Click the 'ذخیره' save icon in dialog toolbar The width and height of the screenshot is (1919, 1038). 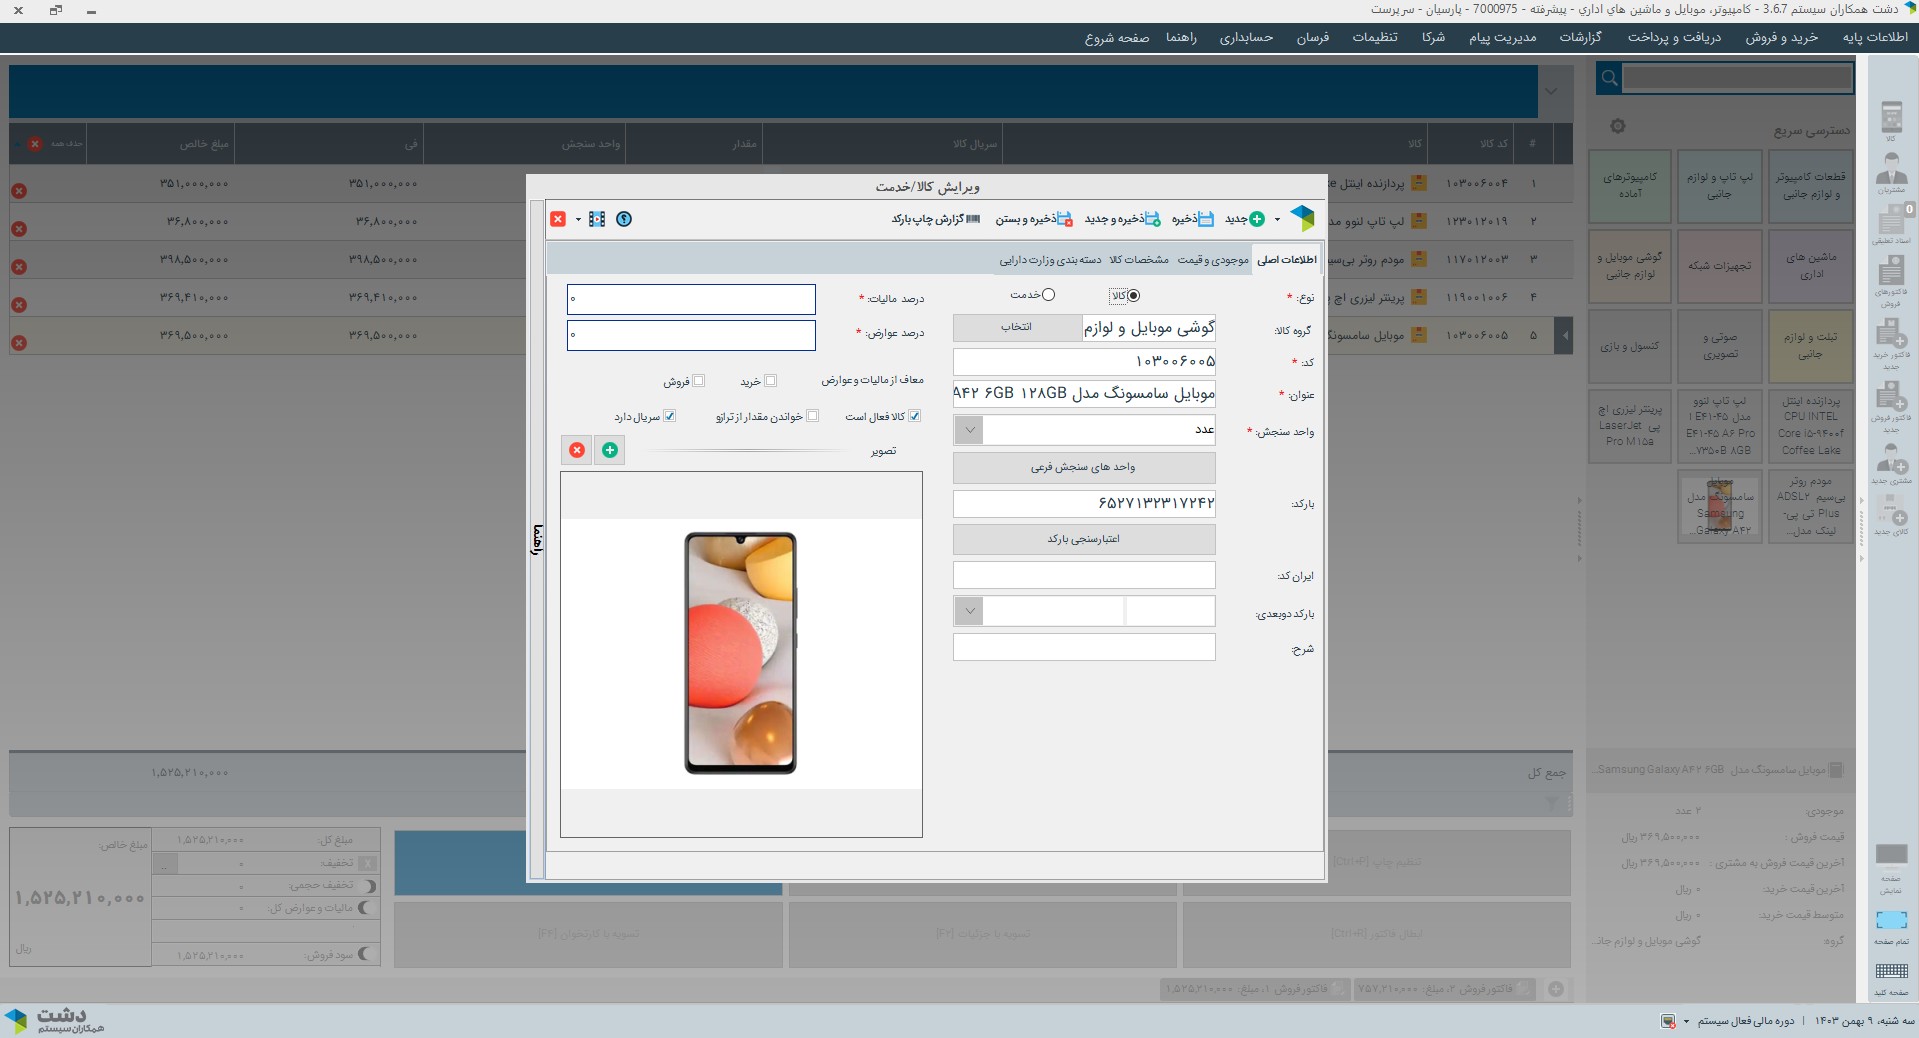click(1205, 219)
